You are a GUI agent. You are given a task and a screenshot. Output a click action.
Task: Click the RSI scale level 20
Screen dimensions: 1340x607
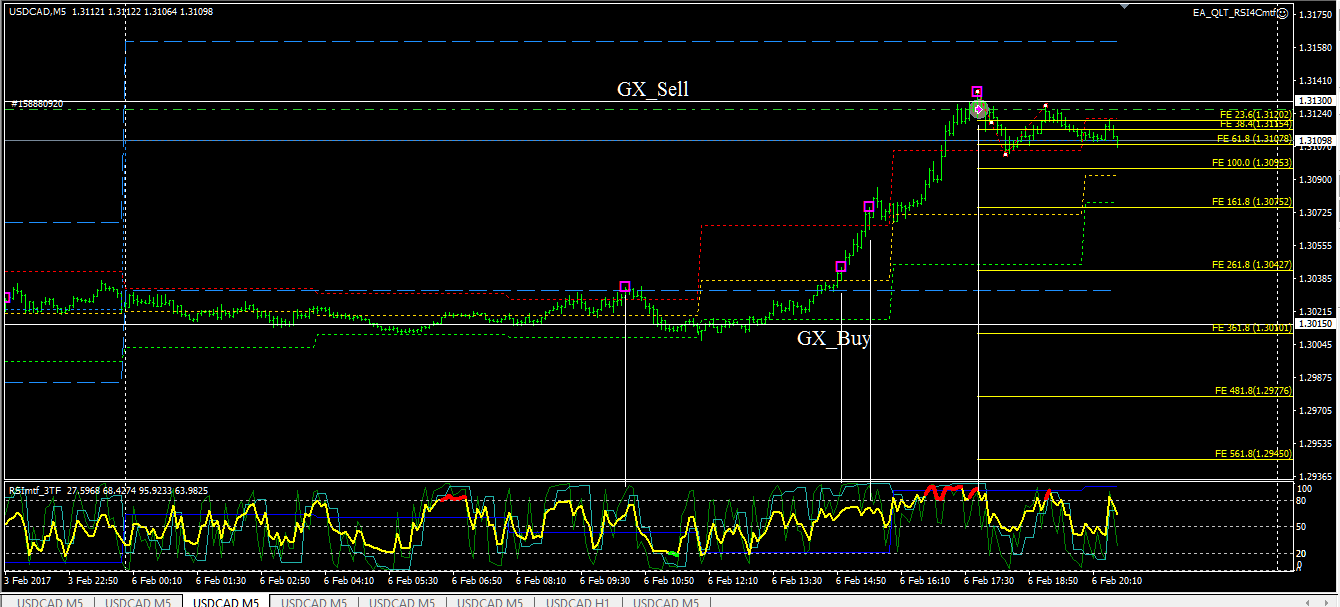click(x=1300, y=552)
